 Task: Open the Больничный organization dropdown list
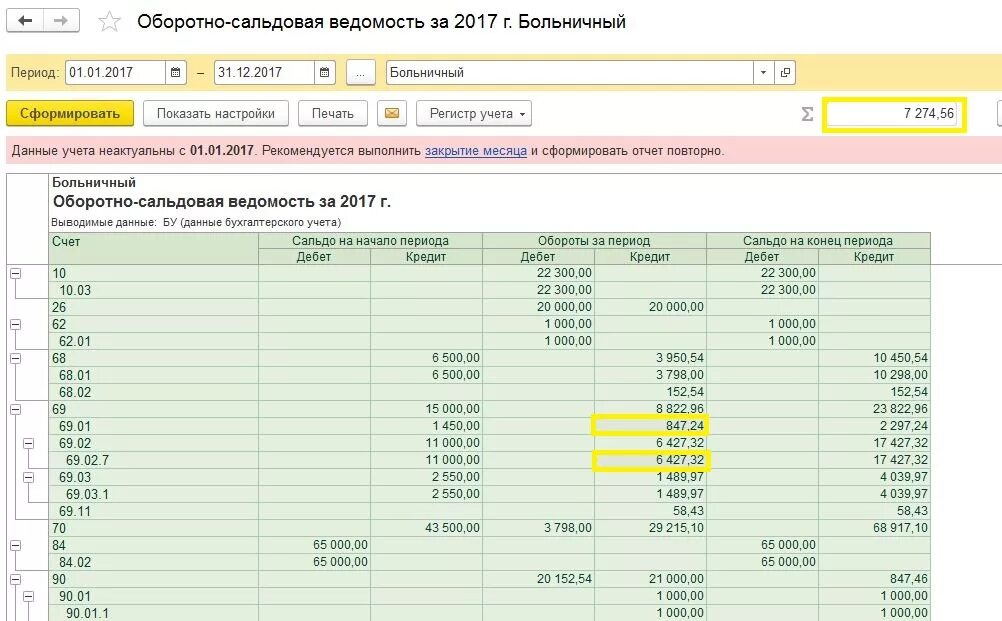763,72
